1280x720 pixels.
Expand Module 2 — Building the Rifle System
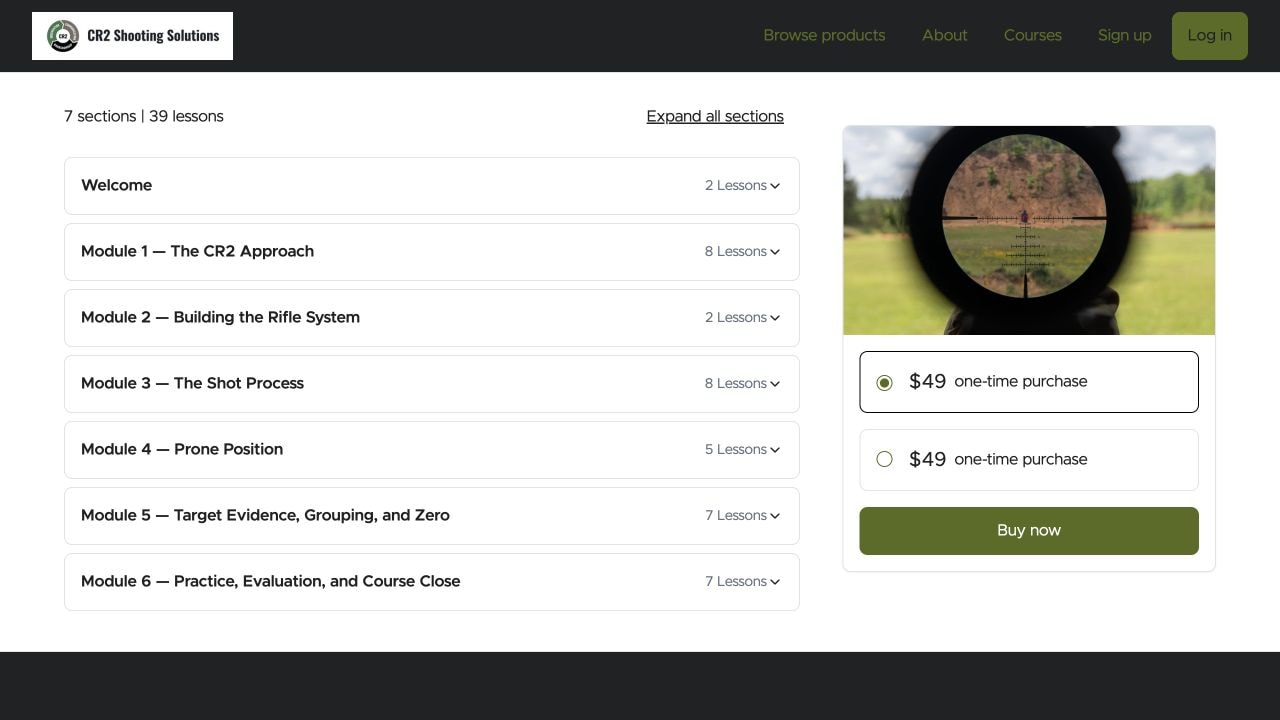432,318
